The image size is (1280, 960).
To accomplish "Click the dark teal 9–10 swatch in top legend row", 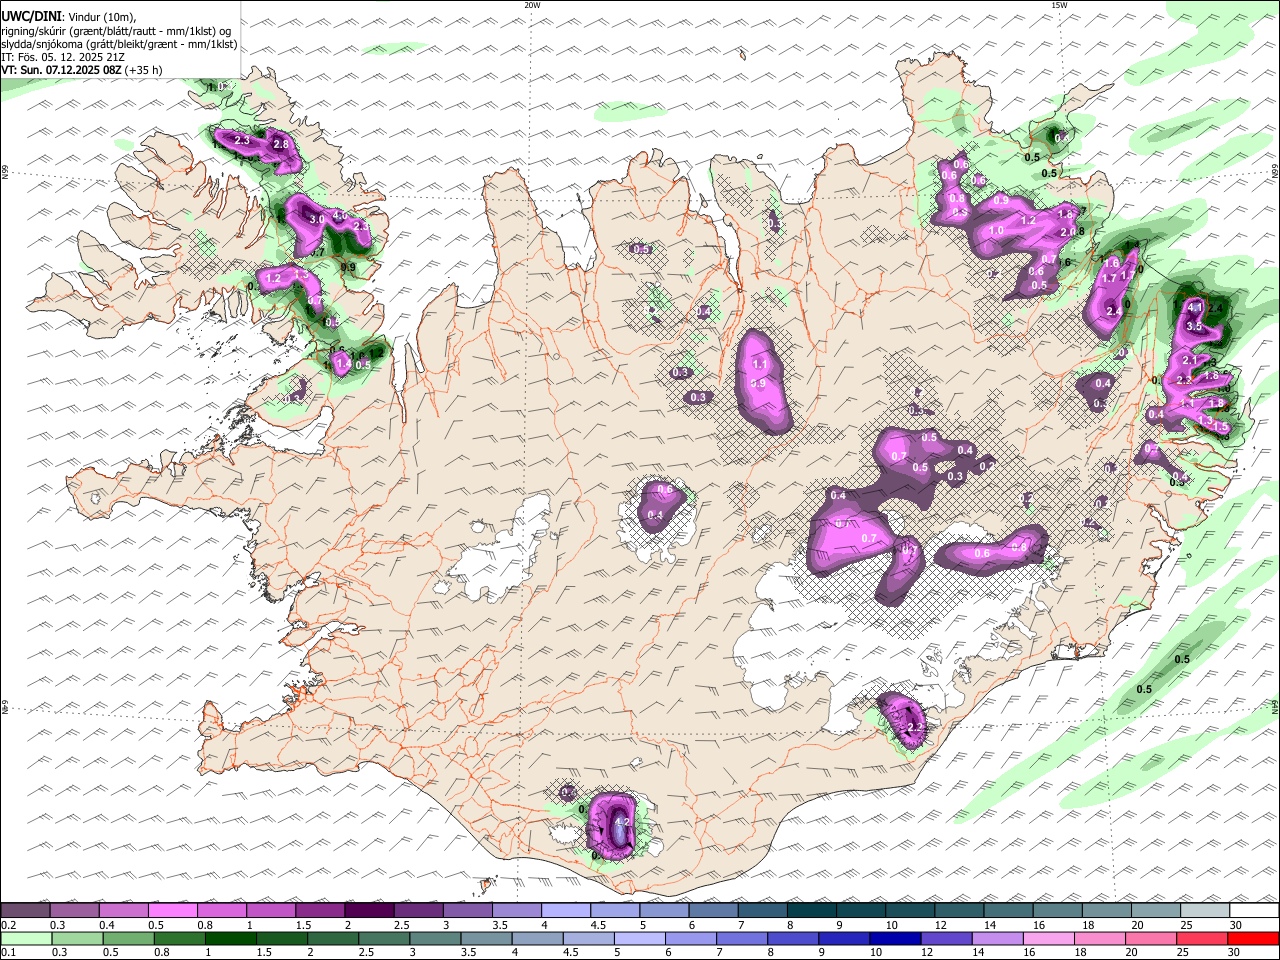I will point(859,911).
